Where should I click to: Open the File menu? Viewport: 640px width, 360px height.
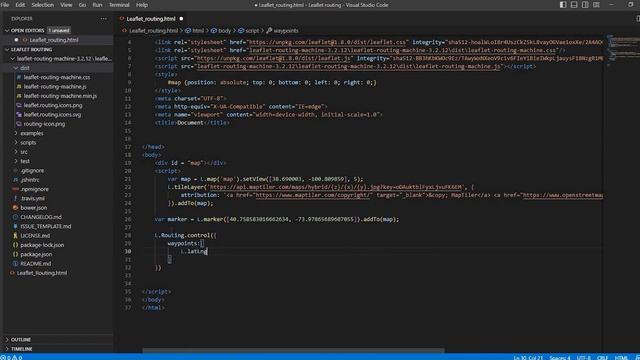[5, 5]
